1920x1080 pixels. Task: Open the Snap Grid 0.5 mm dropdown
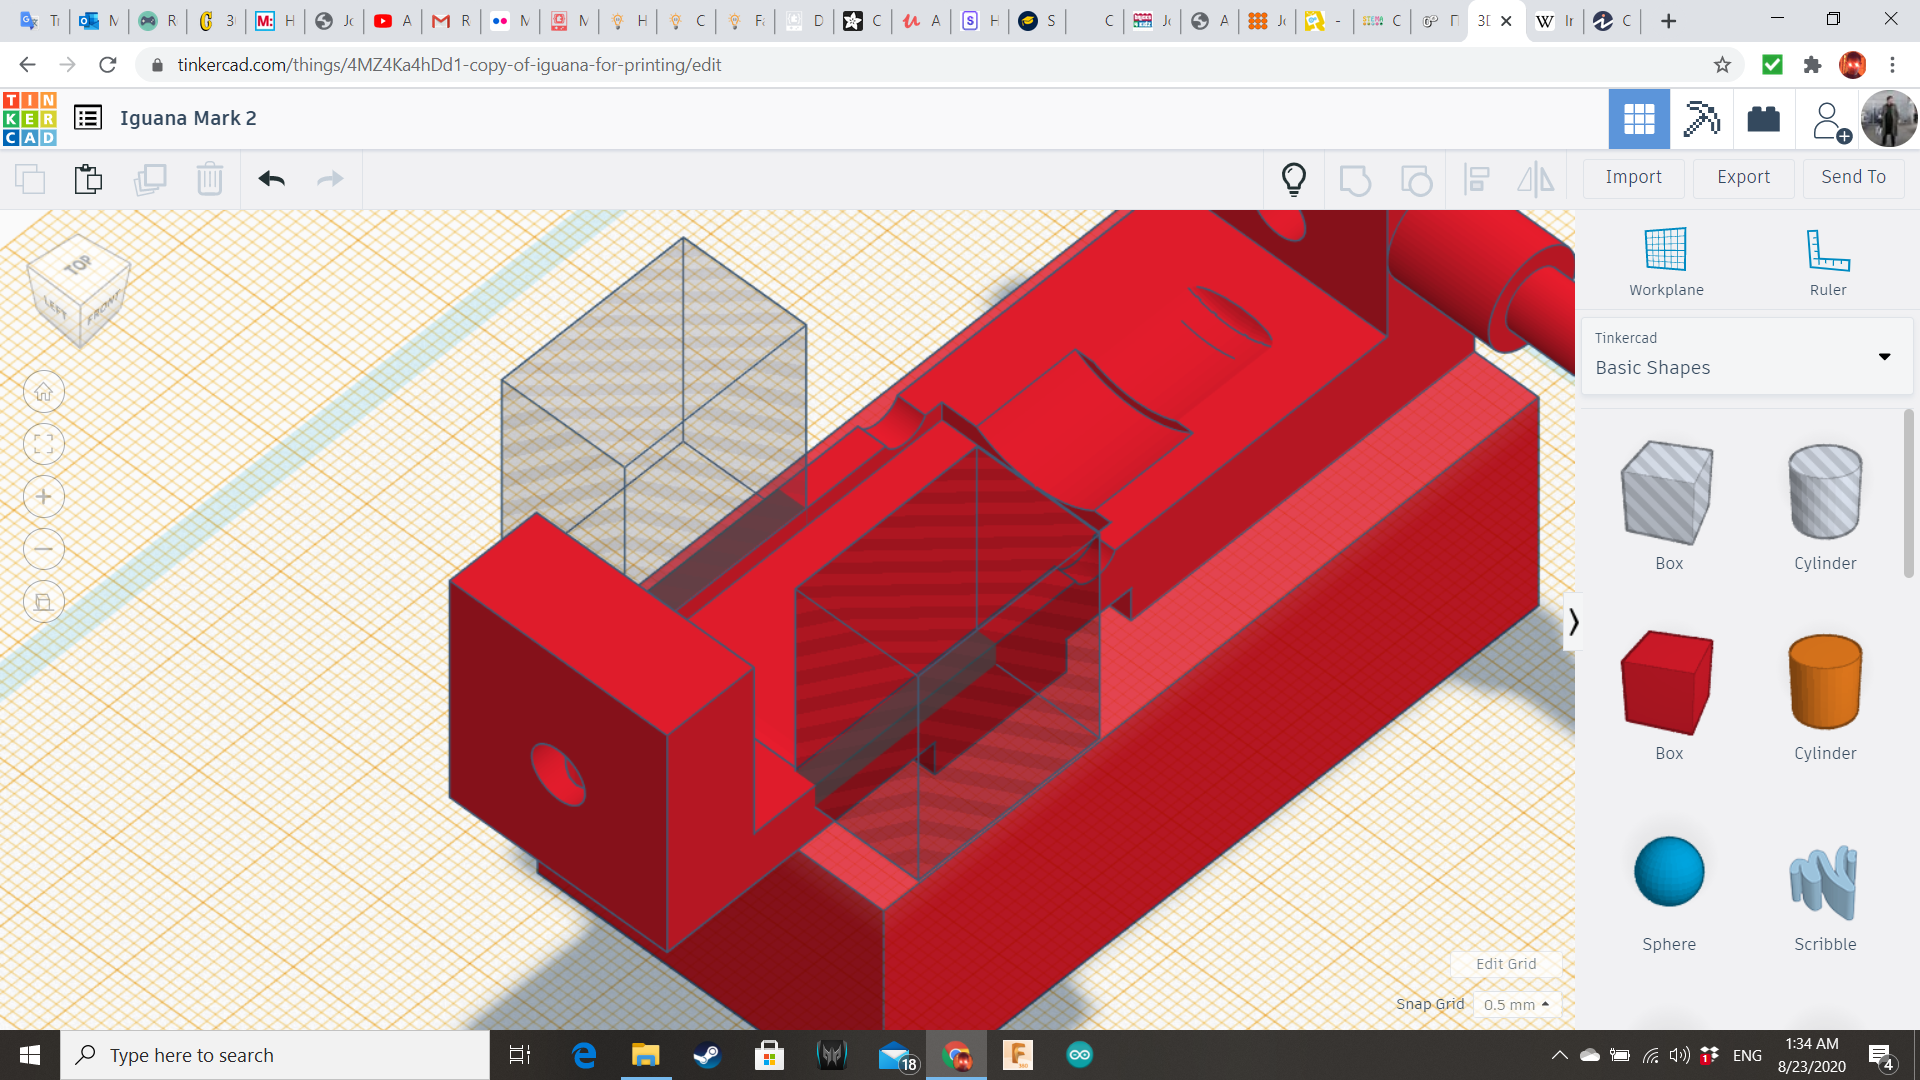1516,1004
